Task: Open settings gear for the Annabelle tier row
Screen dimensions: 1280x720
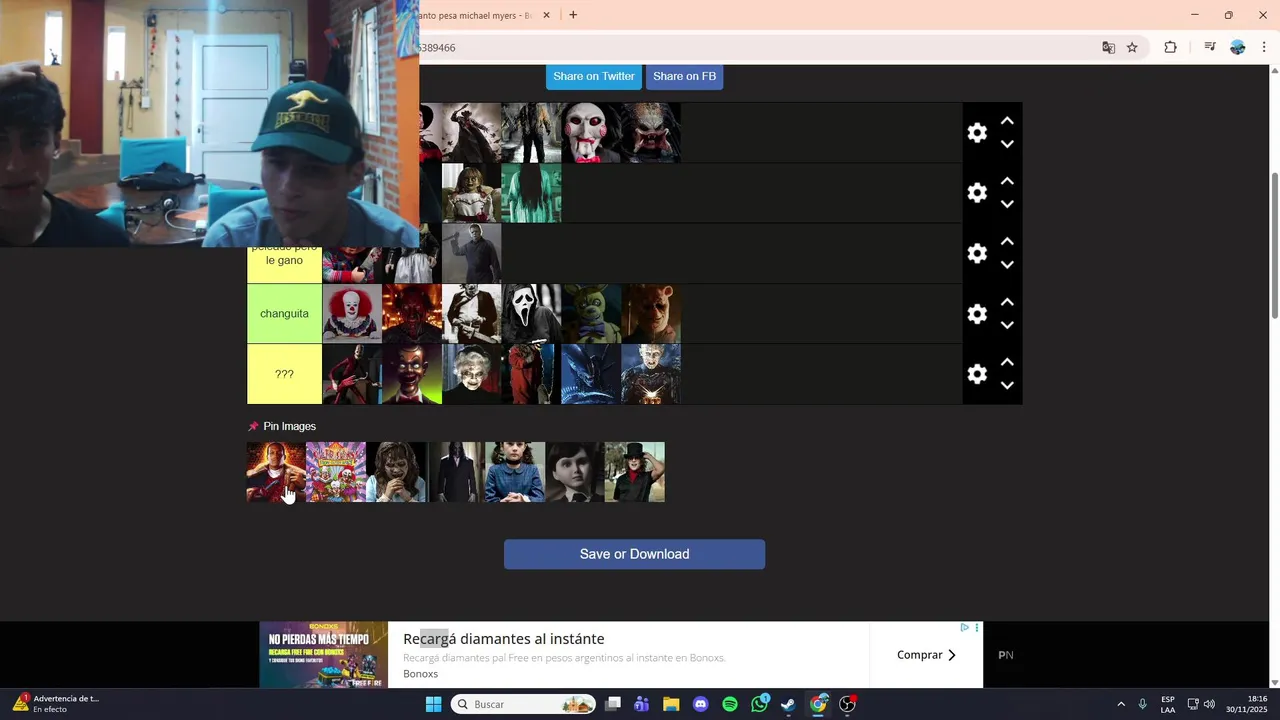Action: tap(977, 193)
